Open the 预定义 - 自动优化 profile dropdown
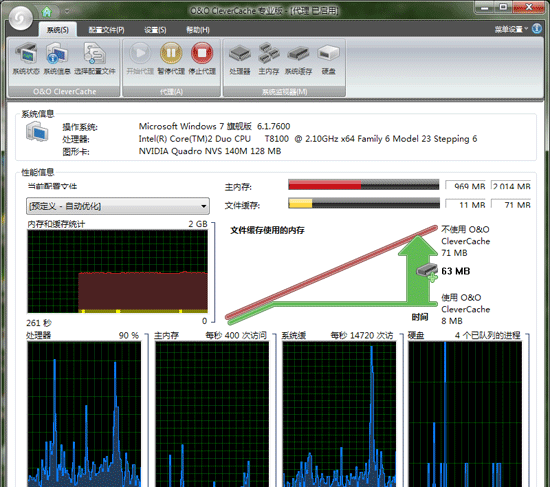The height and width of the screenshot is (487, 550). pyautogui.click(x=118, y=206)
